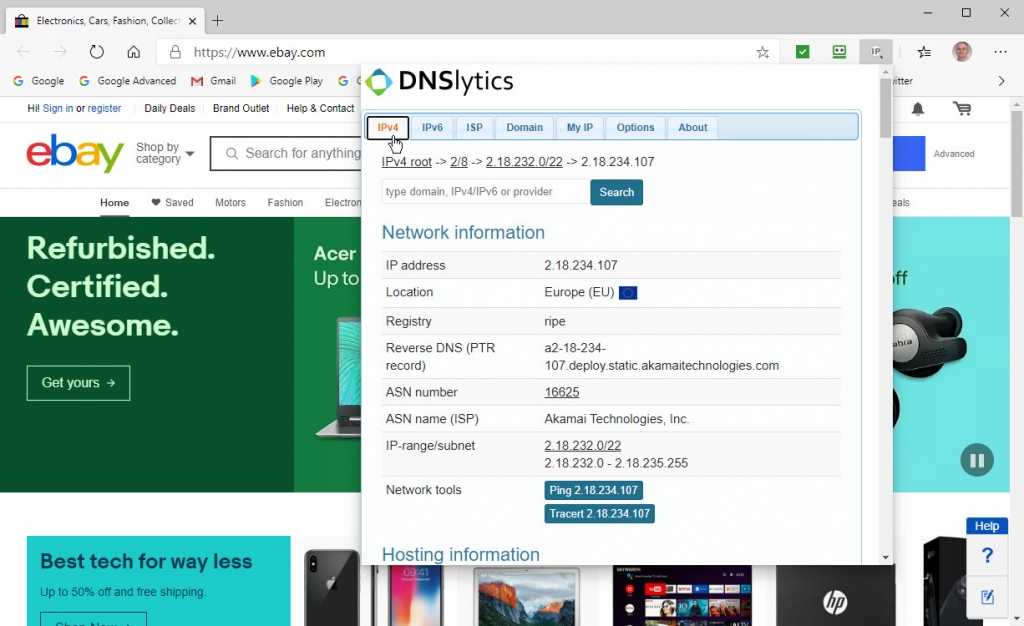
Task: Open the ASN number 16625 link
Action: (x=561, y=392)
